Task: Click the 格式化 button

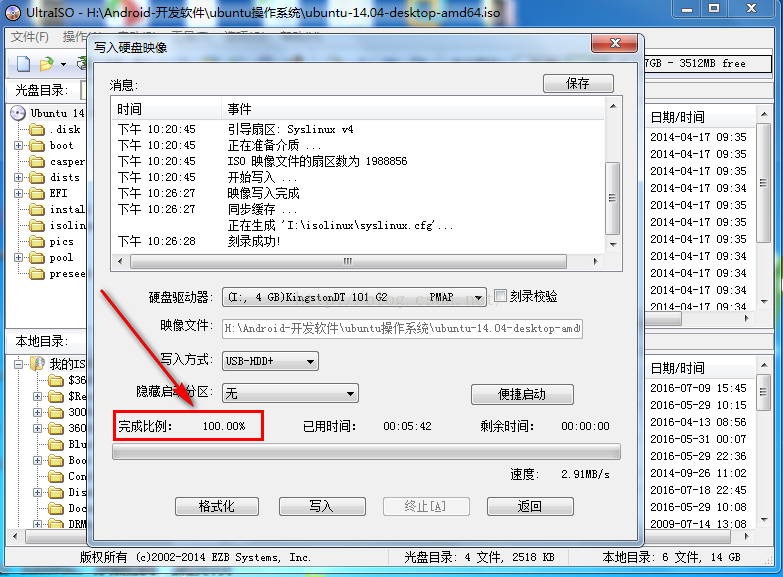Action: [217, 506]
